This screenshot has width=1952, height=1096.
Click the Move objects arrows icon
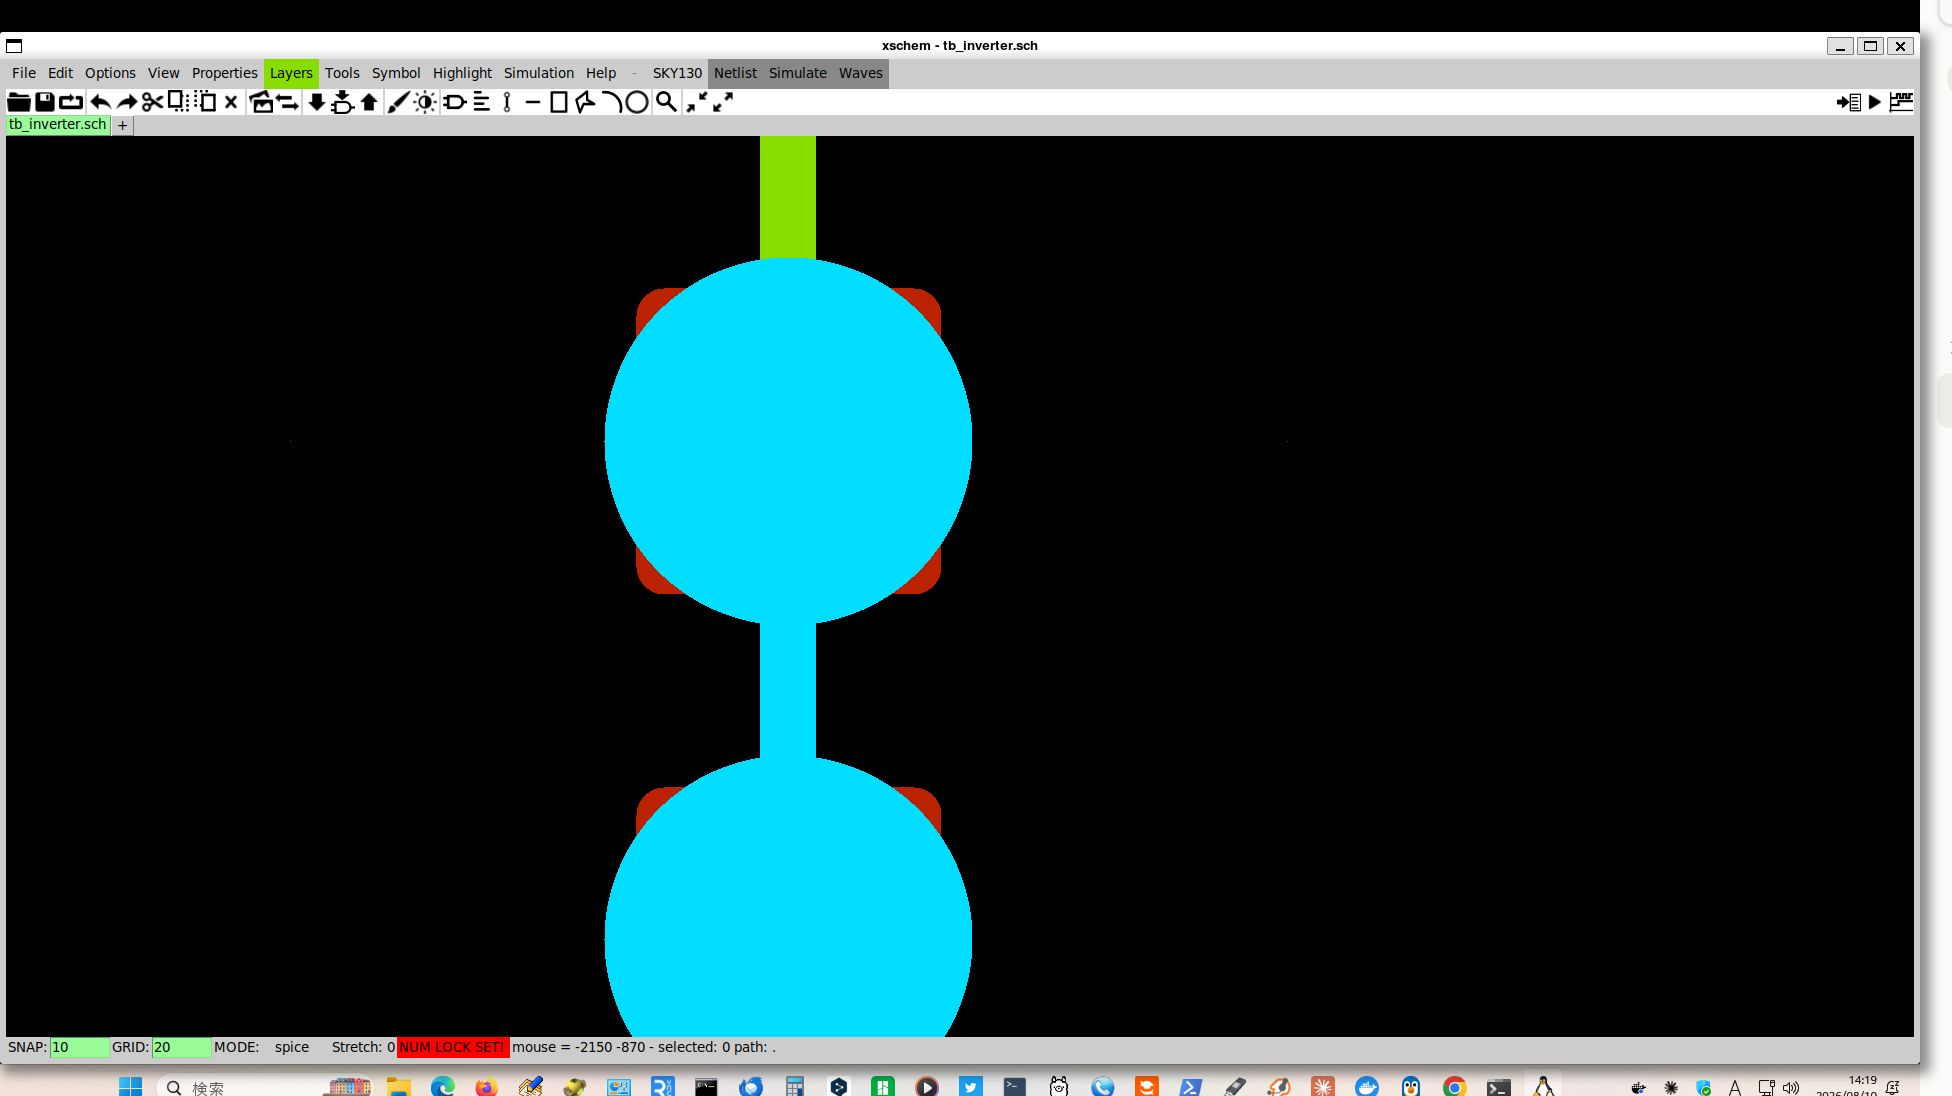coord(287,102)
